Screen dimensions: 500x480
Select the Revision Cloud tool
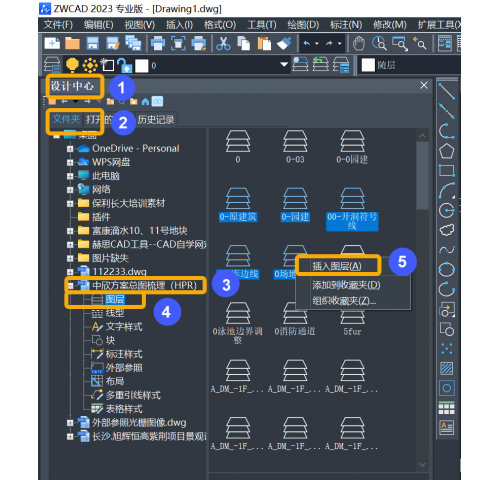447,230
